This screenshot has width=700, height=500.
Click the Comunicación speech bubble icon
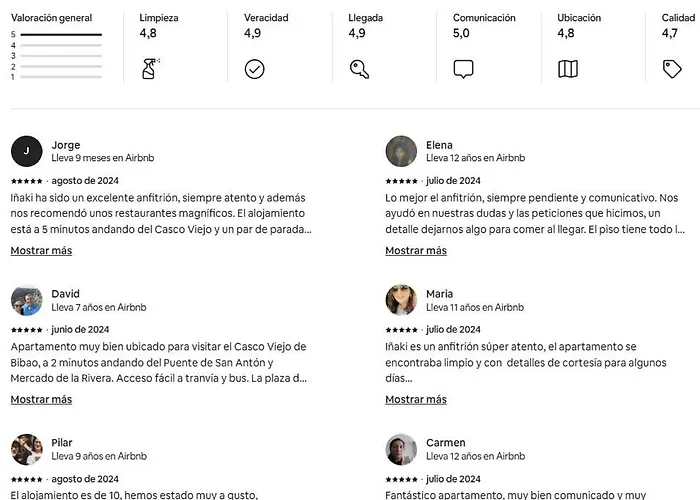point(463,69)
